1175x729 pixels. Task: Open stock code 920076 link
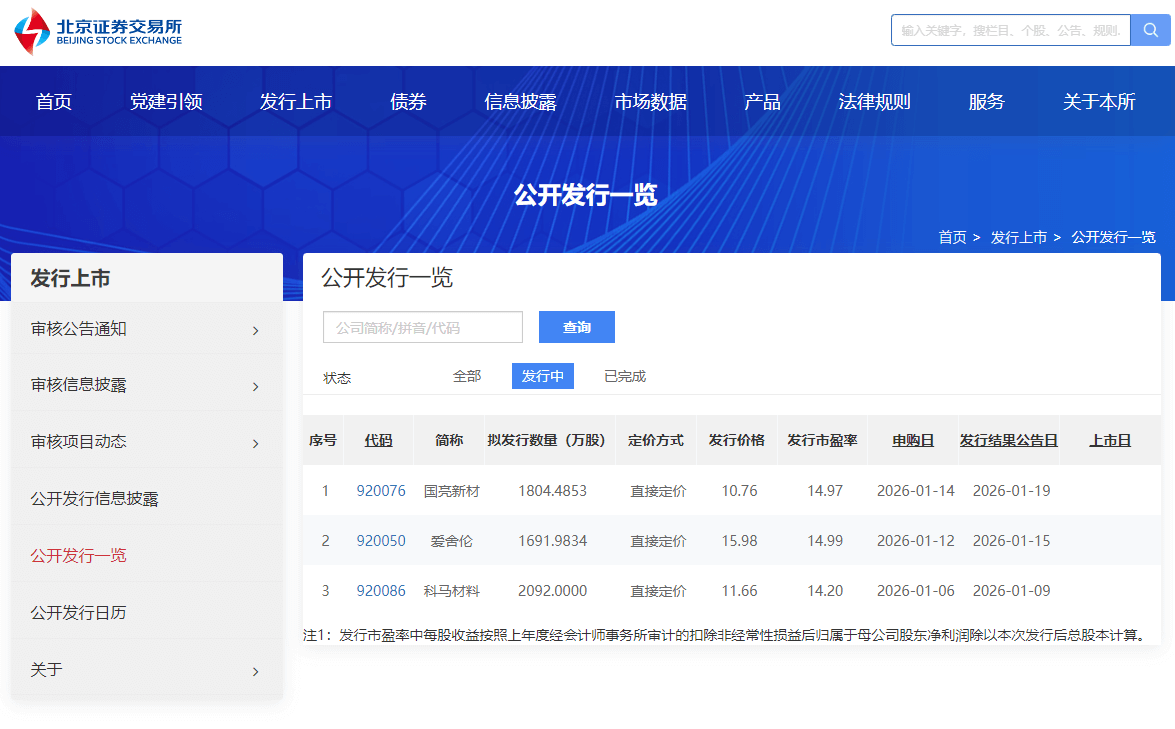381,491
